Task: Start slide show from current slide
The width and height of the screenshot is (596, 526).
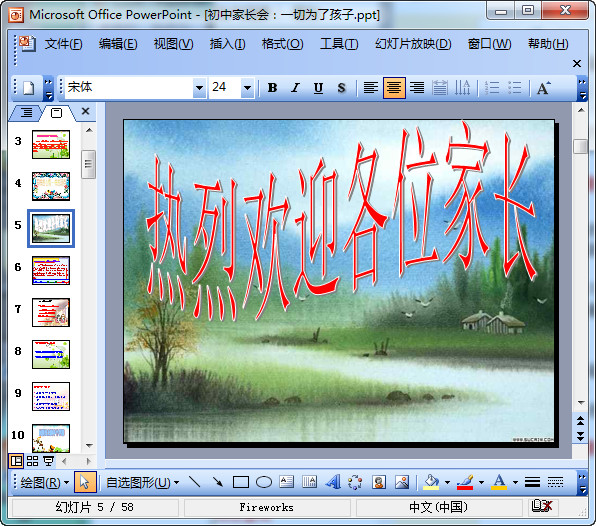Action: pyautogui.click(x=48, y=461)
